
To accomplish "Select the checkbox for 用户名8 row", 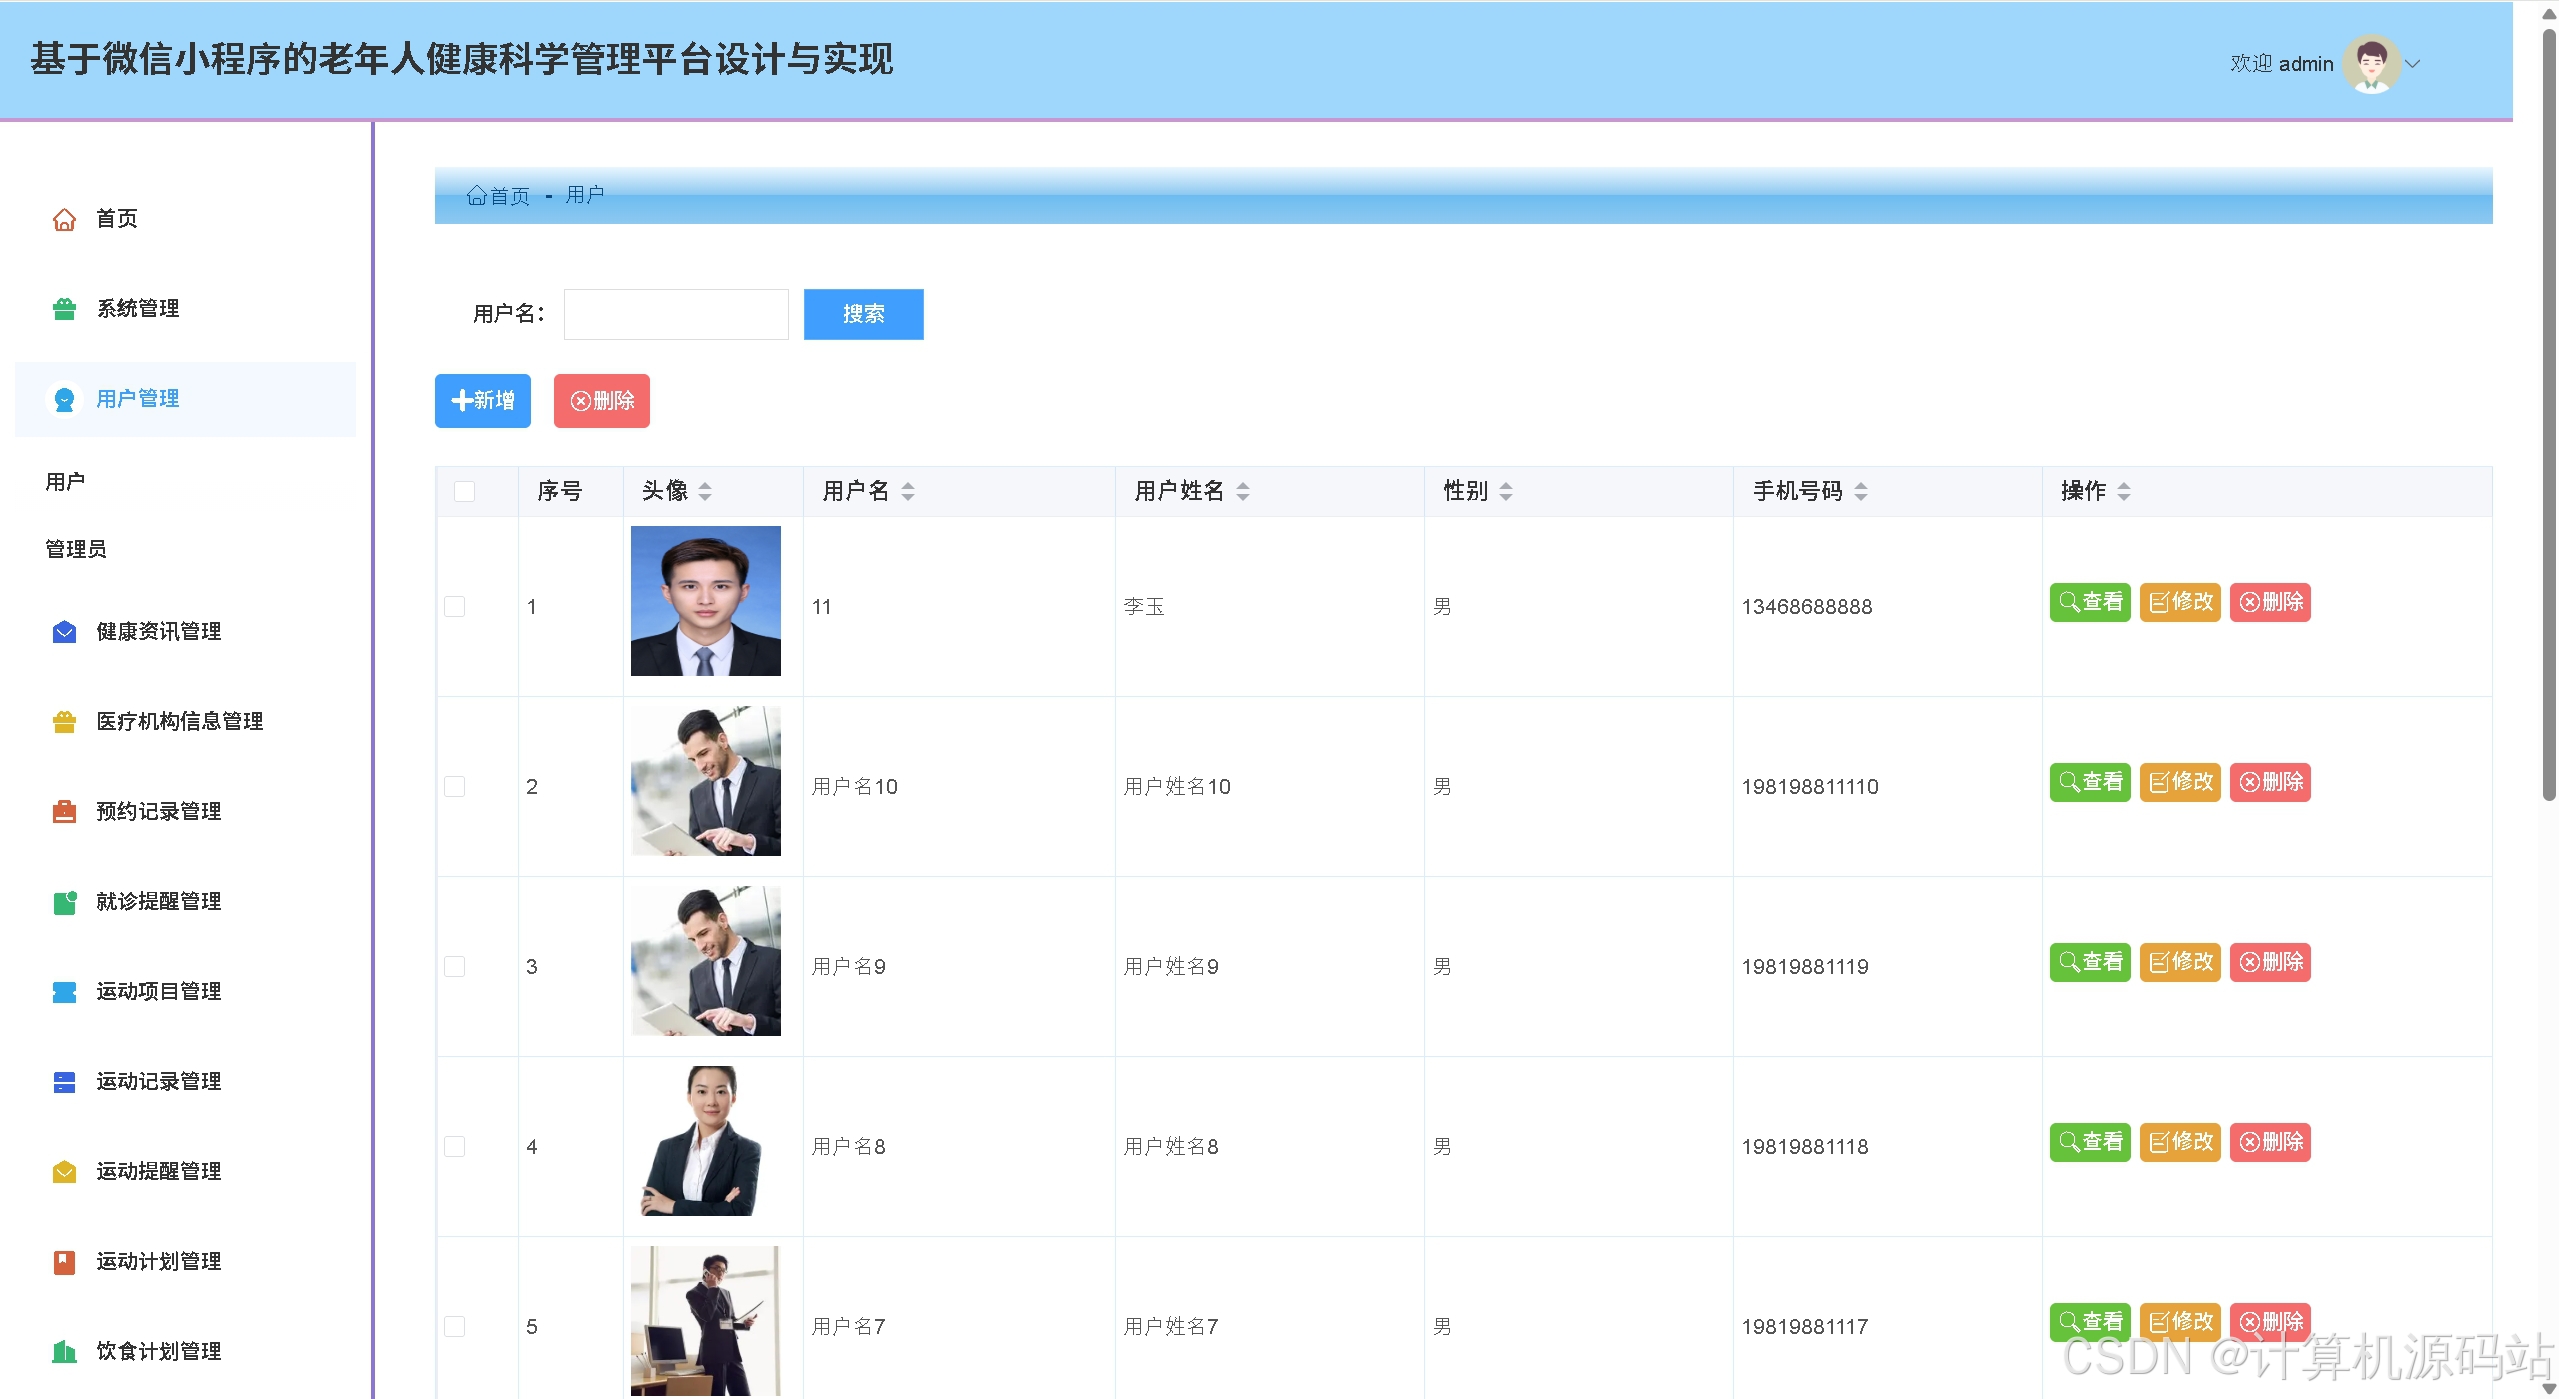I will [x=454, y=1146].
